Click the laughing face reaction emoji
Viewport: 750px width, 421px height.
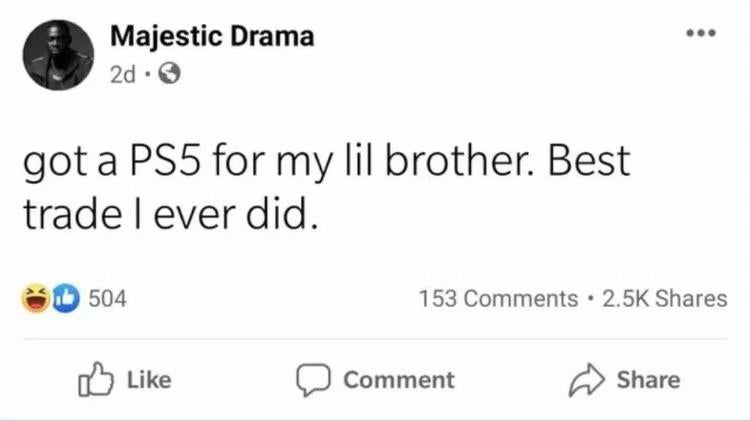tap(36, 298)
